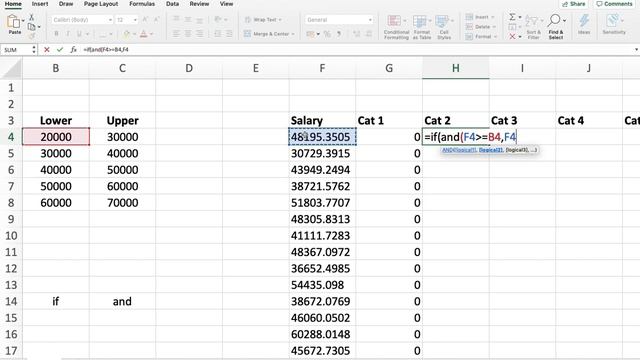Click the Delete cells button
640x360 pixels.
click(481, 27)
